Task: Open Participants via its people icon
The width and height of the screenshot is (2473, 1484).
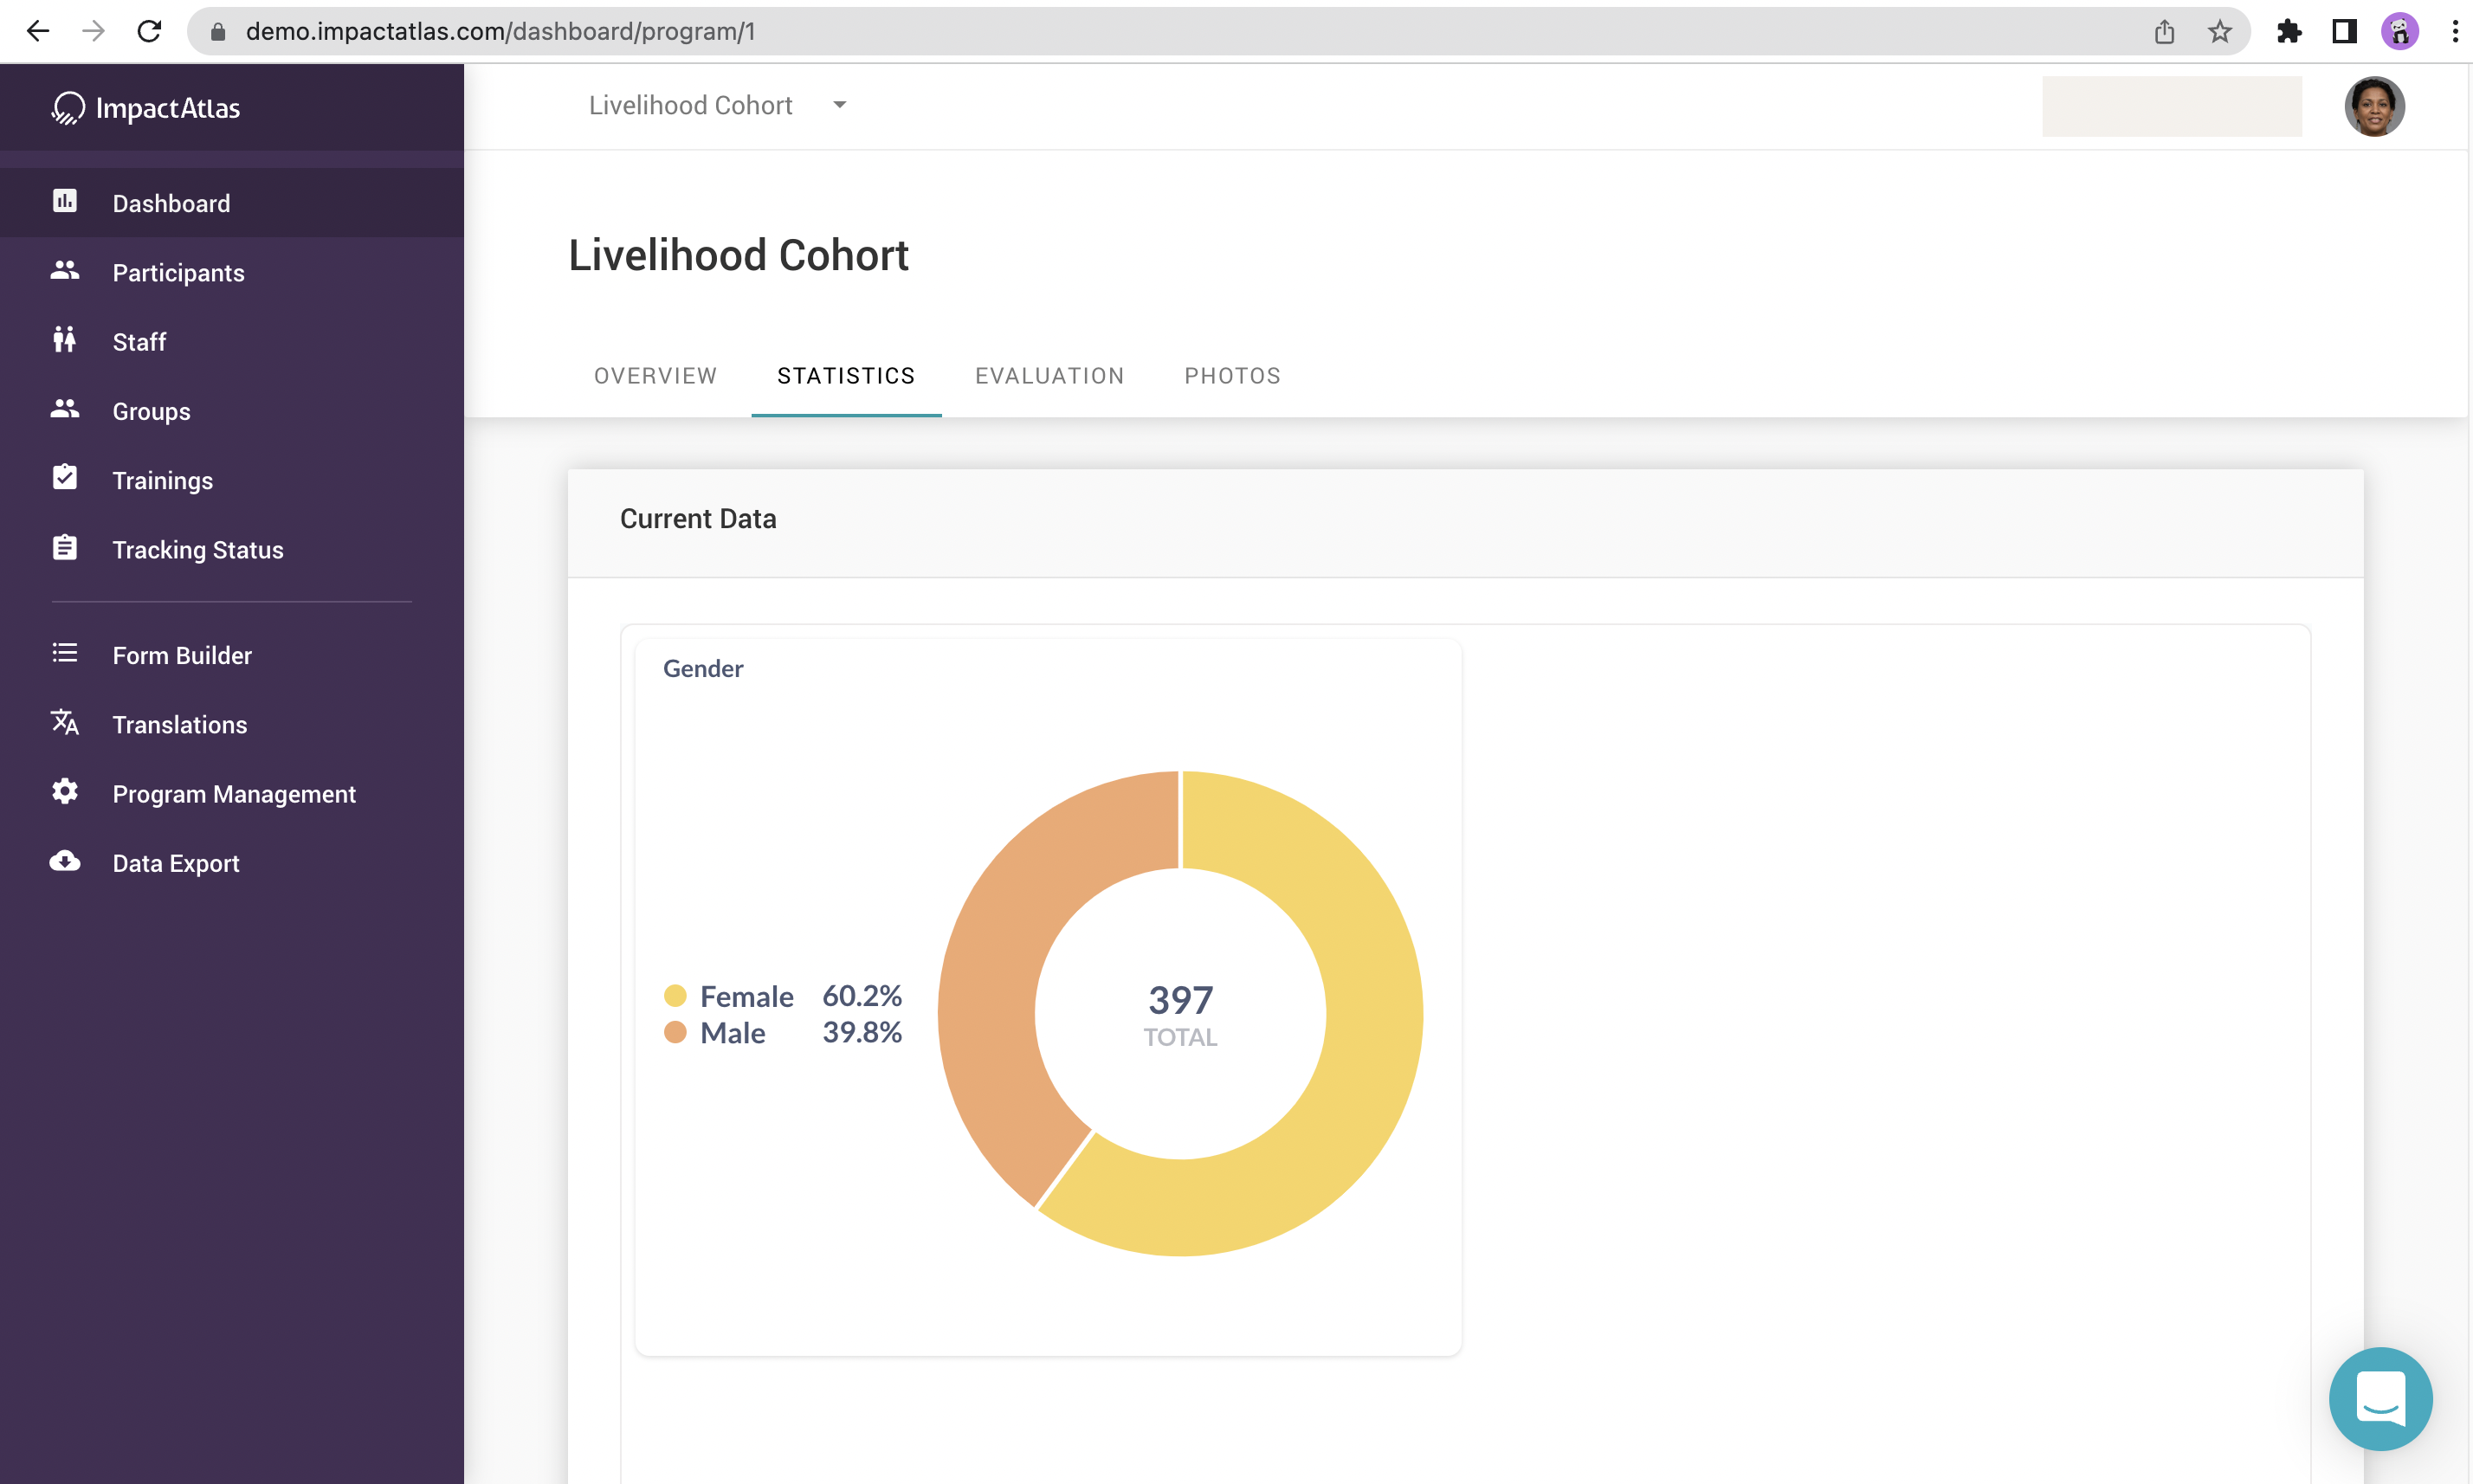Action: click(x=65, y=271)
